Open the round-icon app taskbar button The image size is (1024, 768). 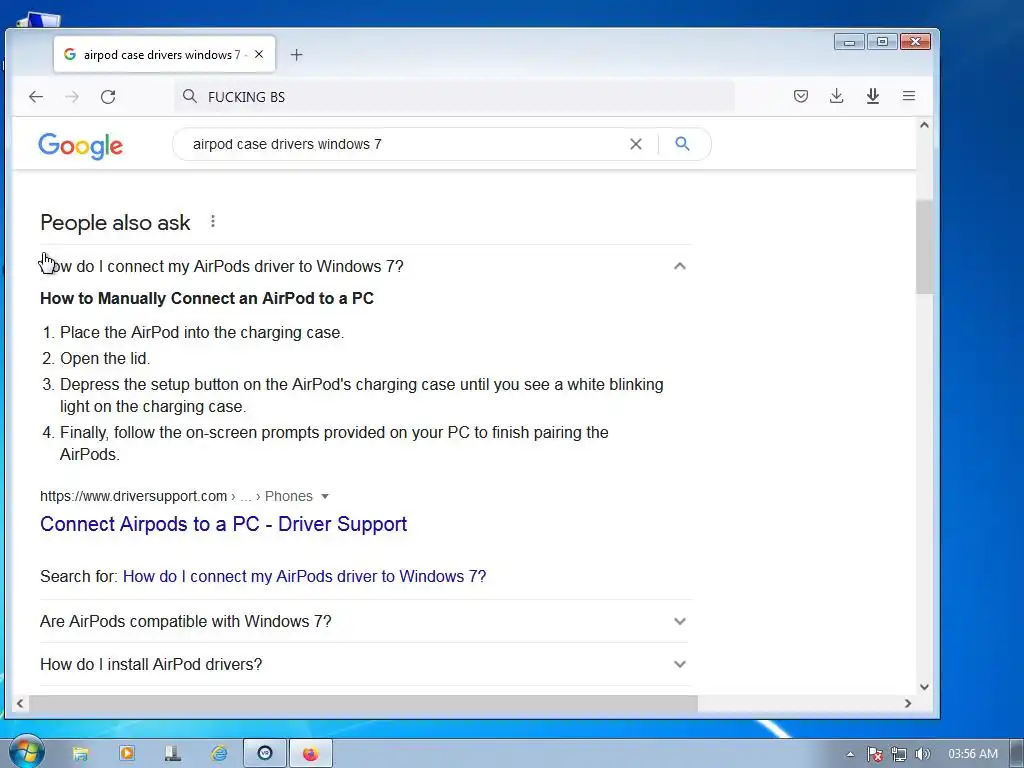click(x=265, y=754)
